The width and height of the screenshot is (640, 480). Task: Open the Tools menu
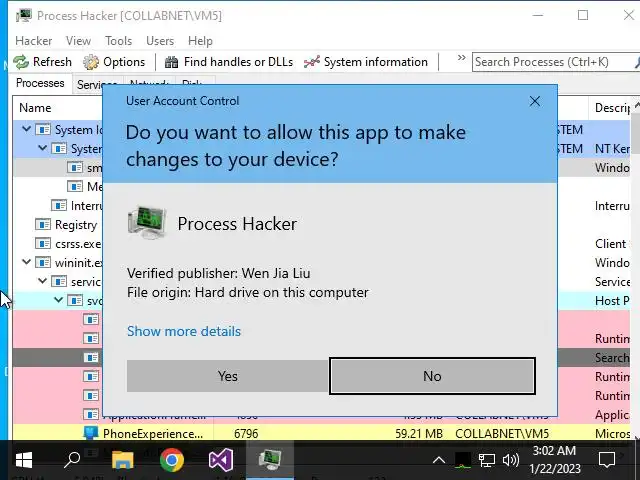coord(118,41)
